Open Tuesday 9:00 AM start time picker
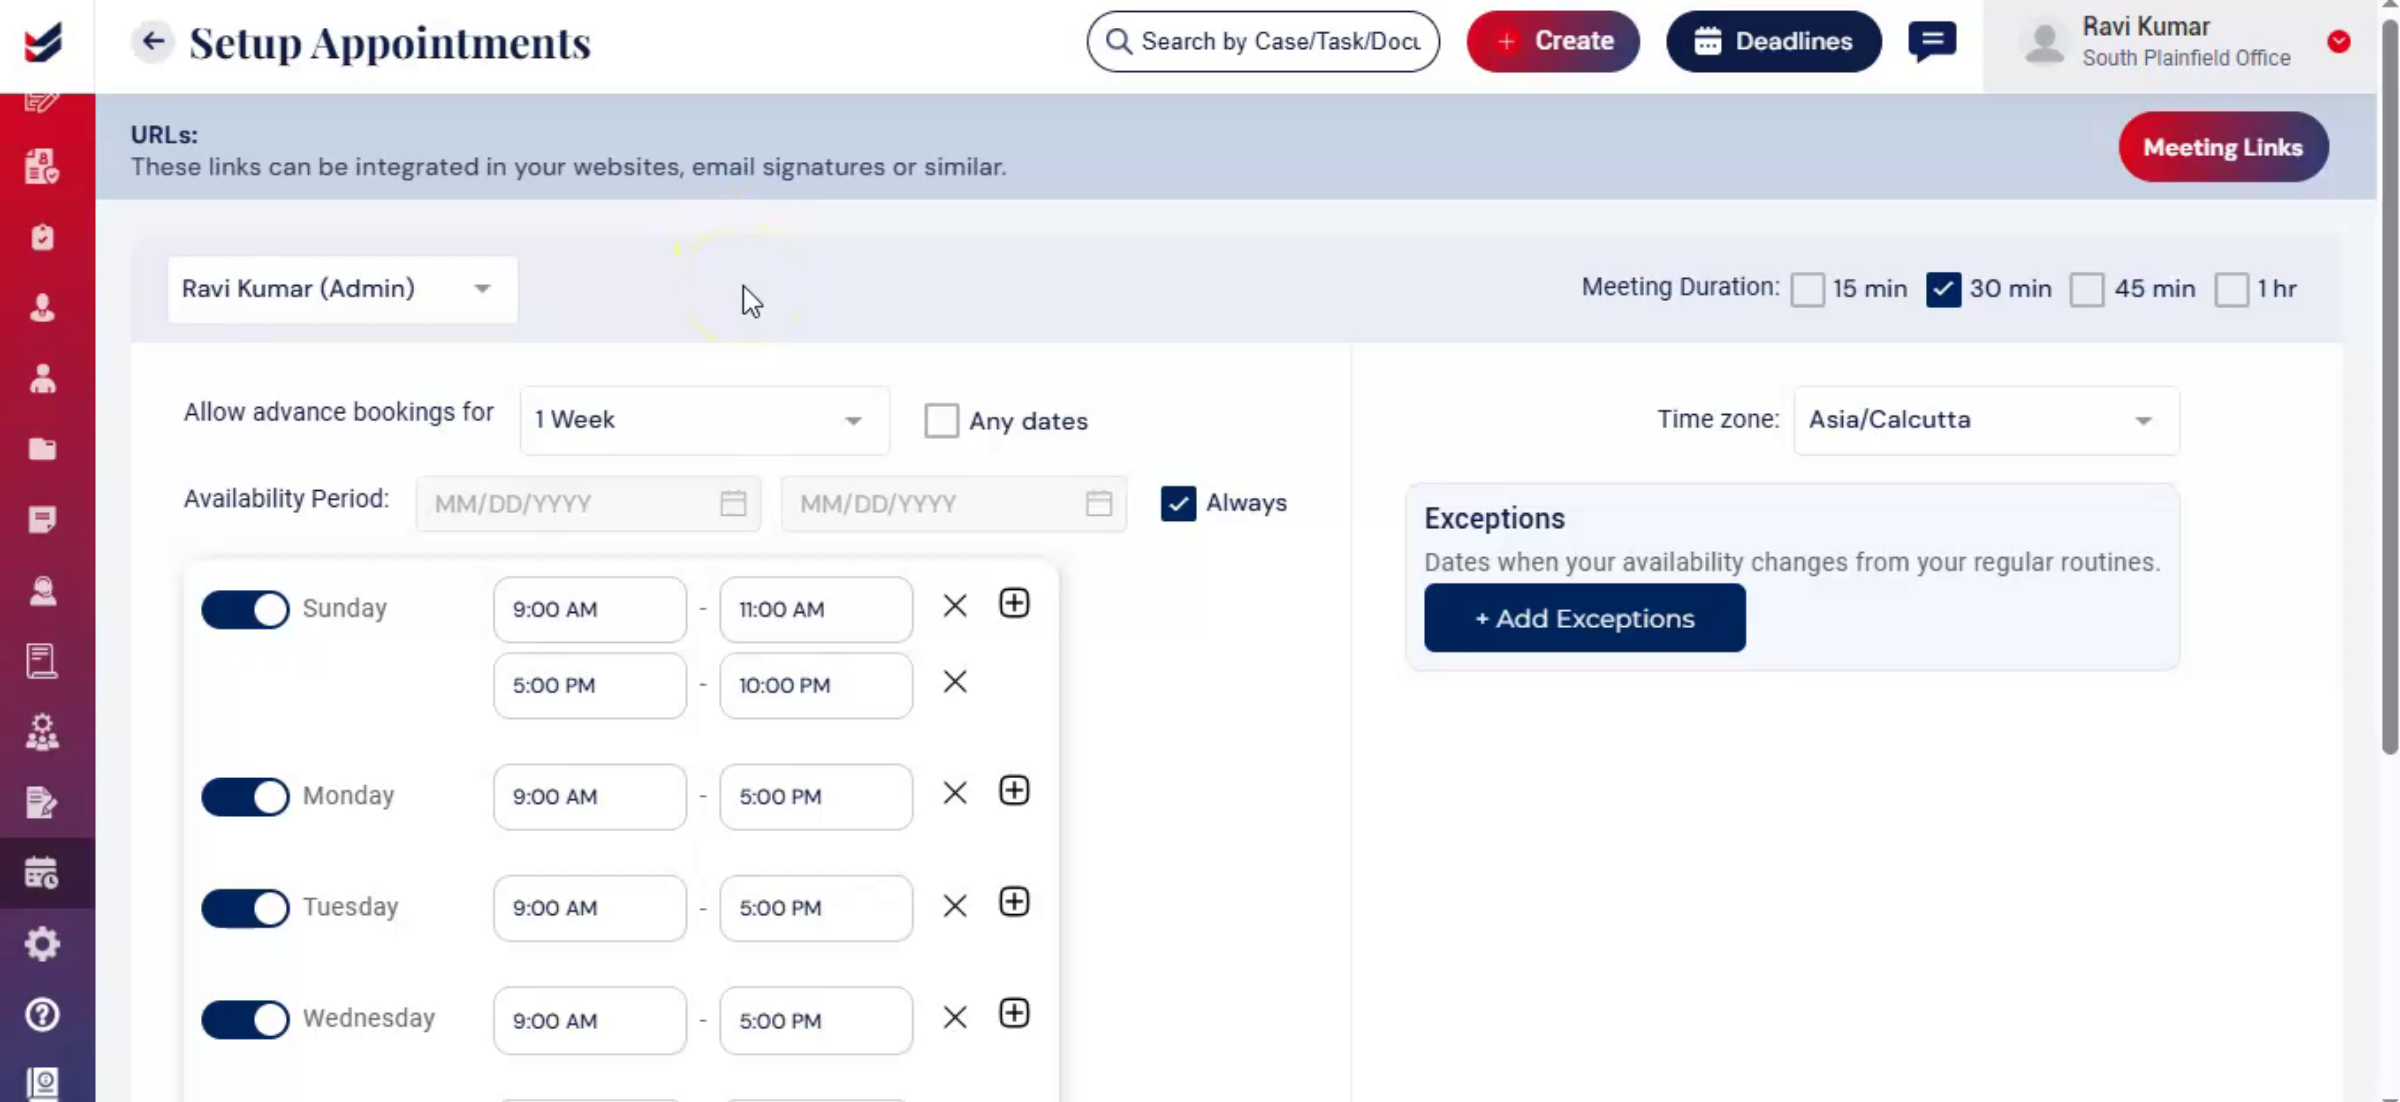2400x1102 pixels. click(590, 908)
